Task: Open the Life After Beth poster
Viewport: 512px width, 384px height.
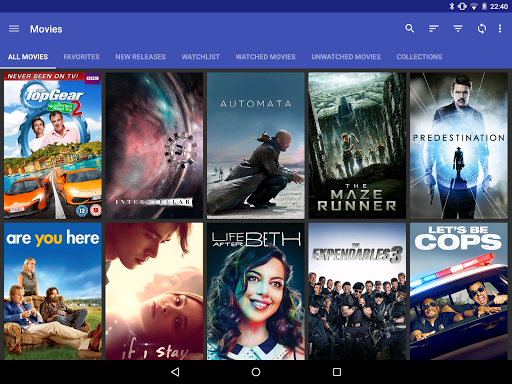Action: 256,291
